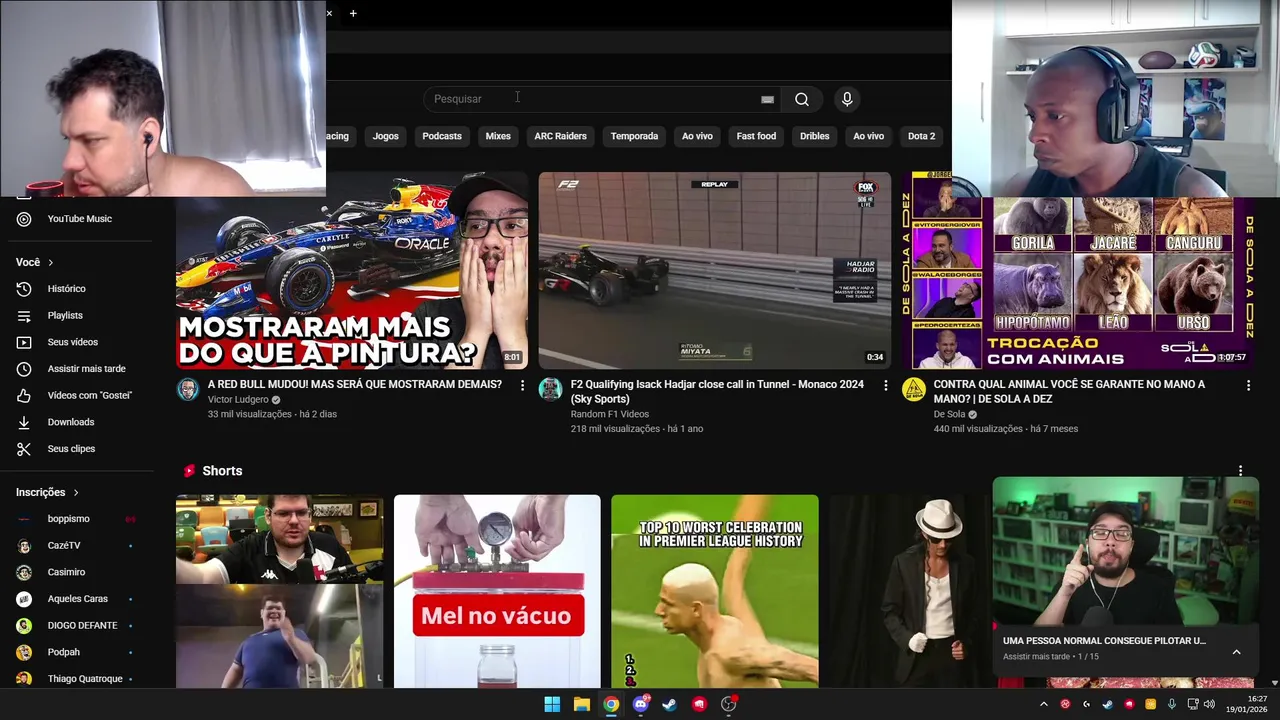Click miniplayer title UMA PESSOA NORMAL CONSEGUE
1280x720 pixels.
(1104, 641)
